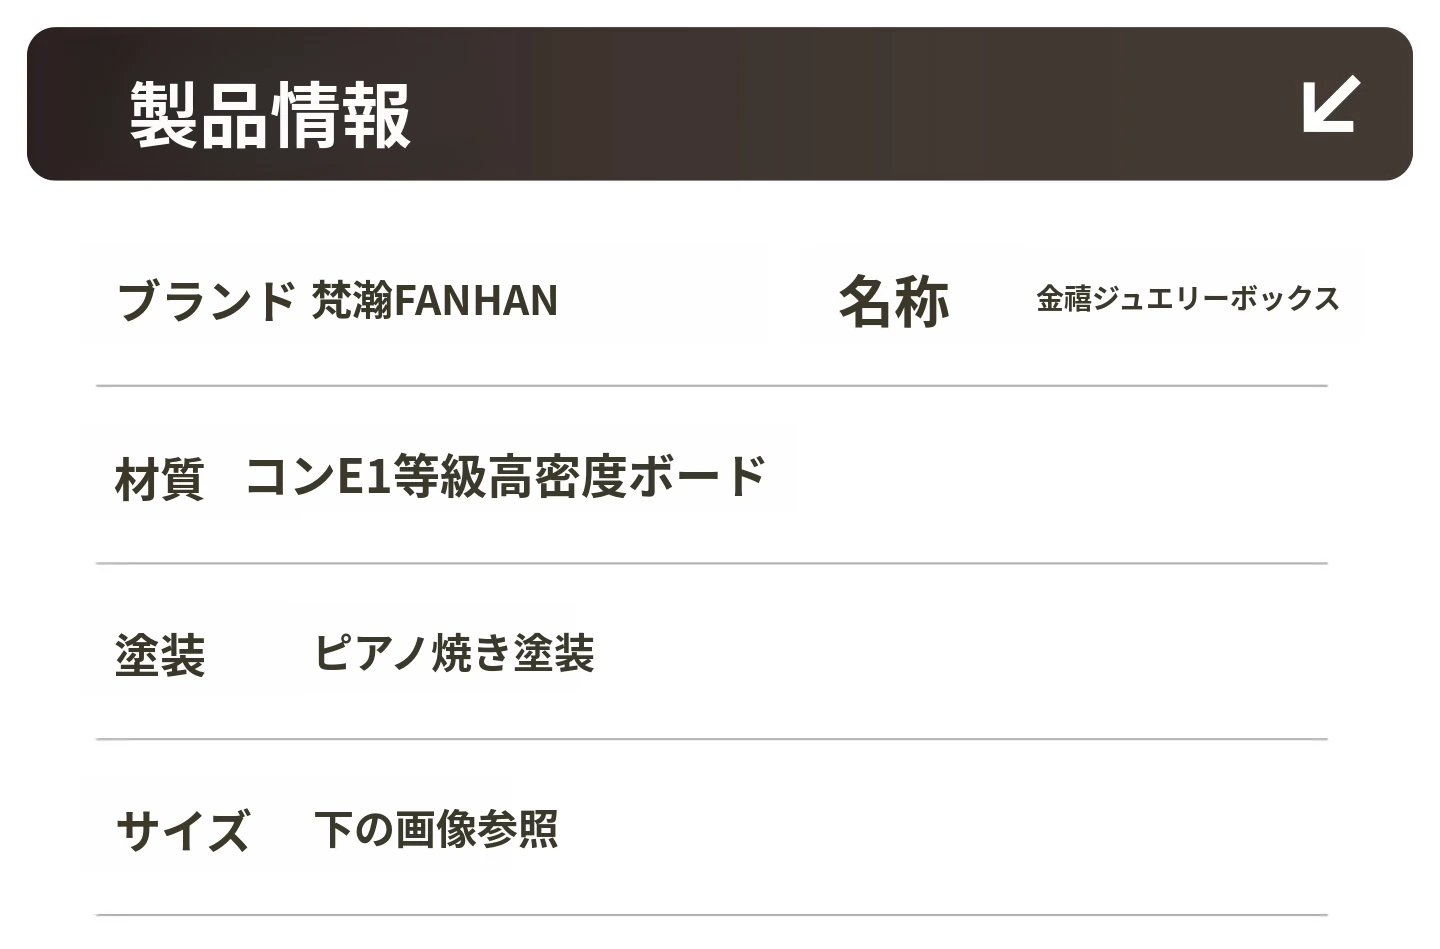Screen dimensions: 1440x949
Task: Click the divider line below the ブランド row
Action: tap(711, 385)
